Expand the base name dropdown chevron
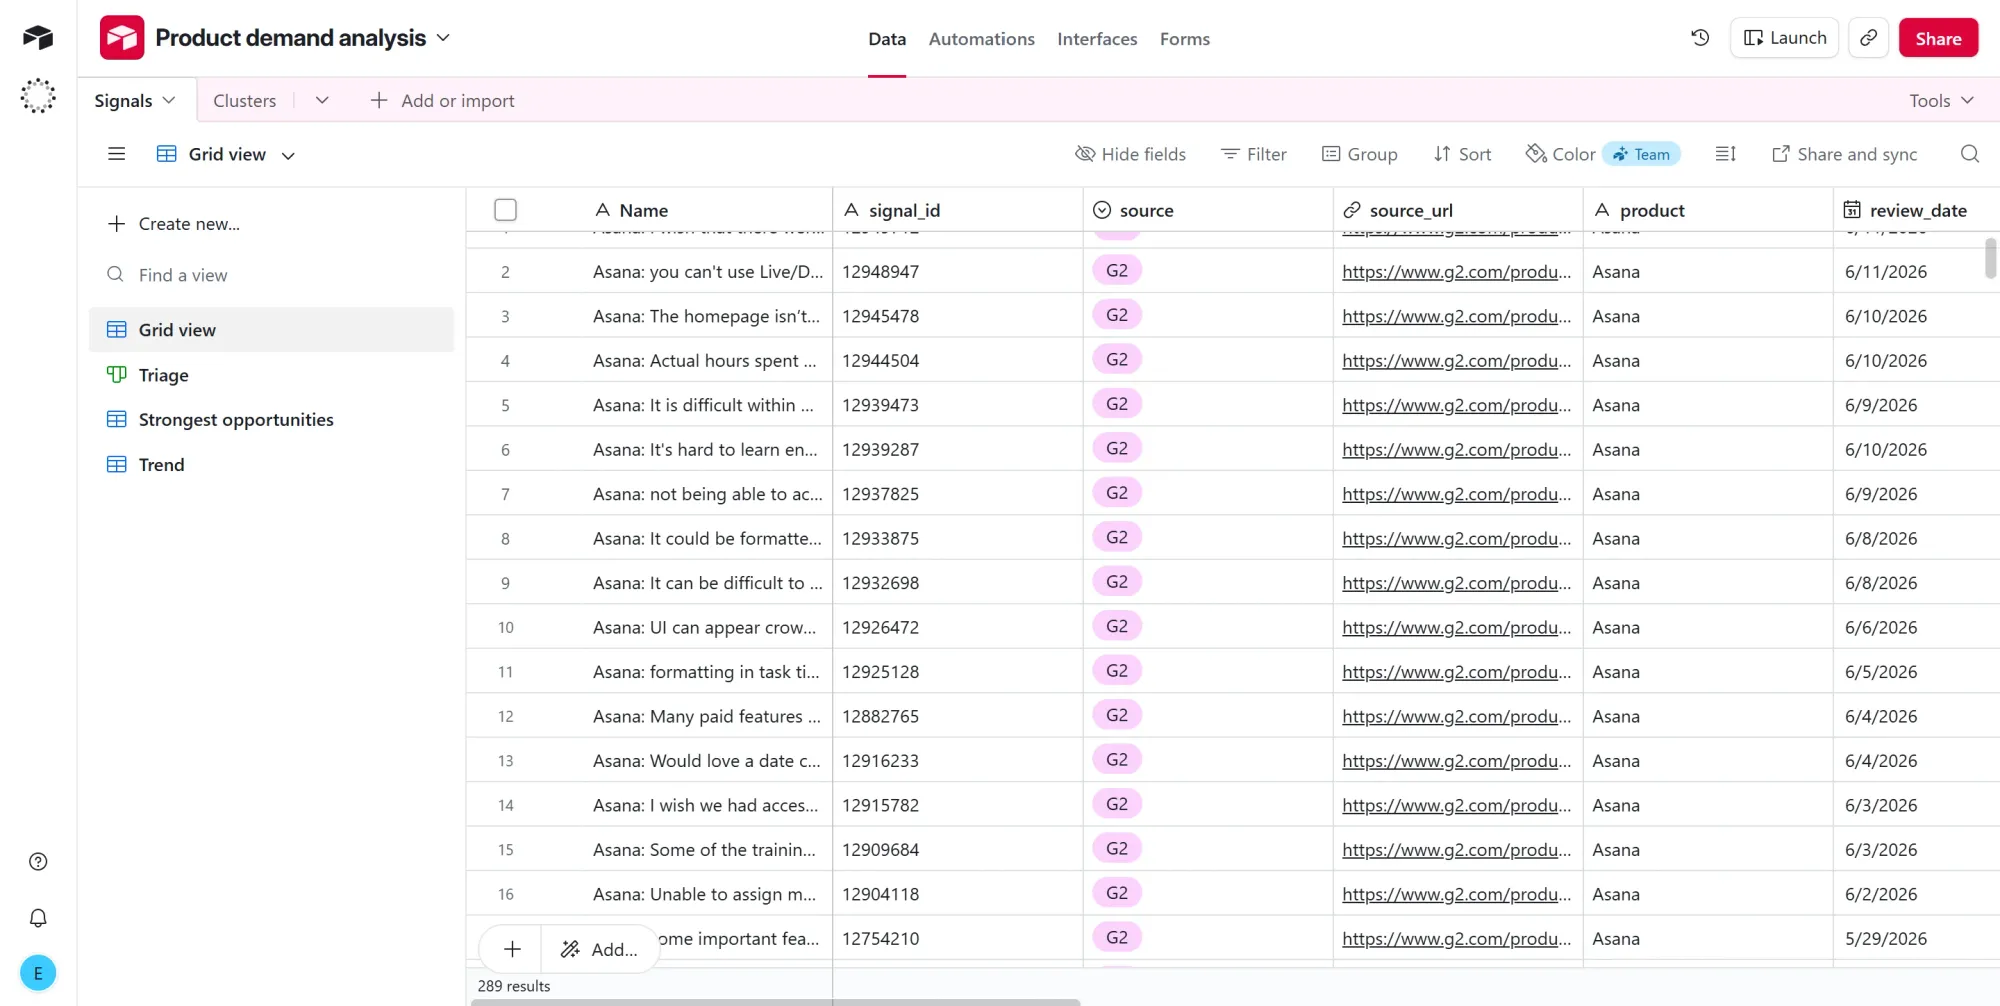This screenshot has height=1006, width=2000. [x=444, y=38]
